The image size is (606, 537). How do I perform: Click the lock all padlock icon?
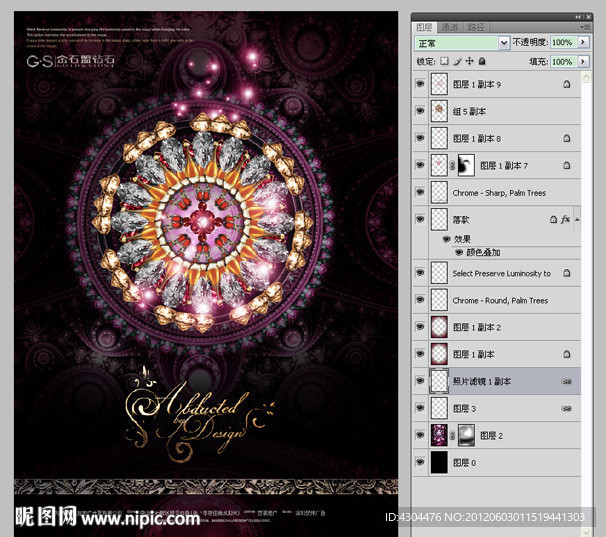tap(481, 62)
